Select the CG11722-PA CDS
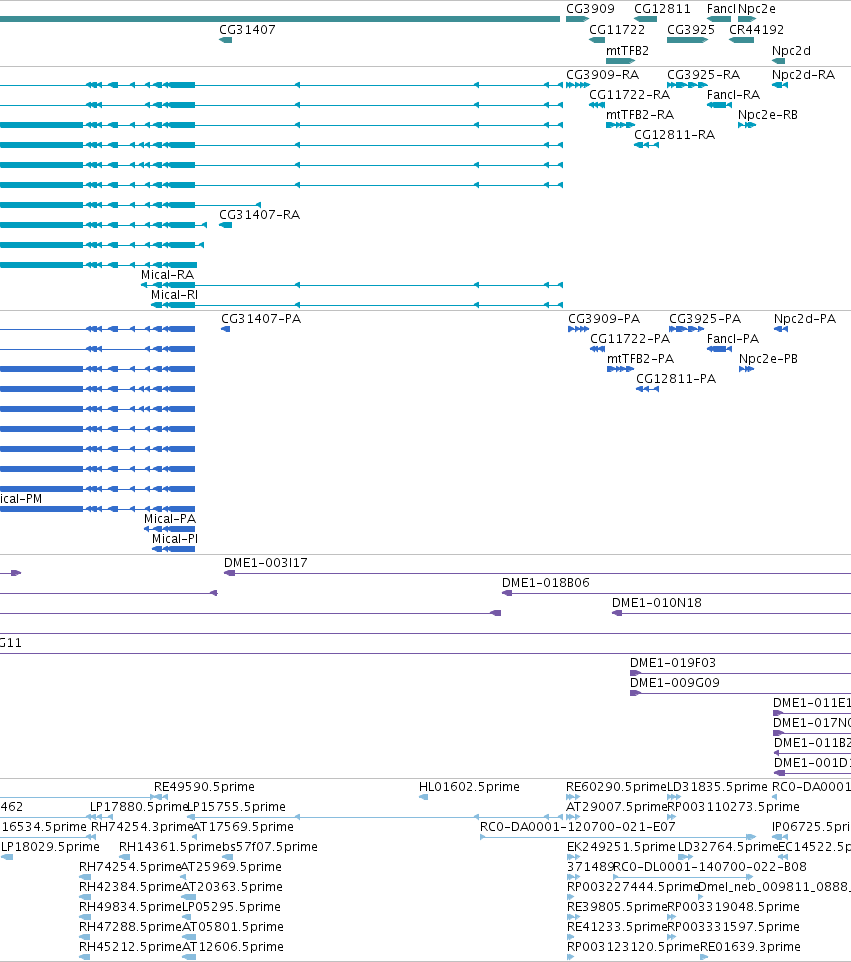This screenshot has width=851, height=962. [x=598, y=349]
